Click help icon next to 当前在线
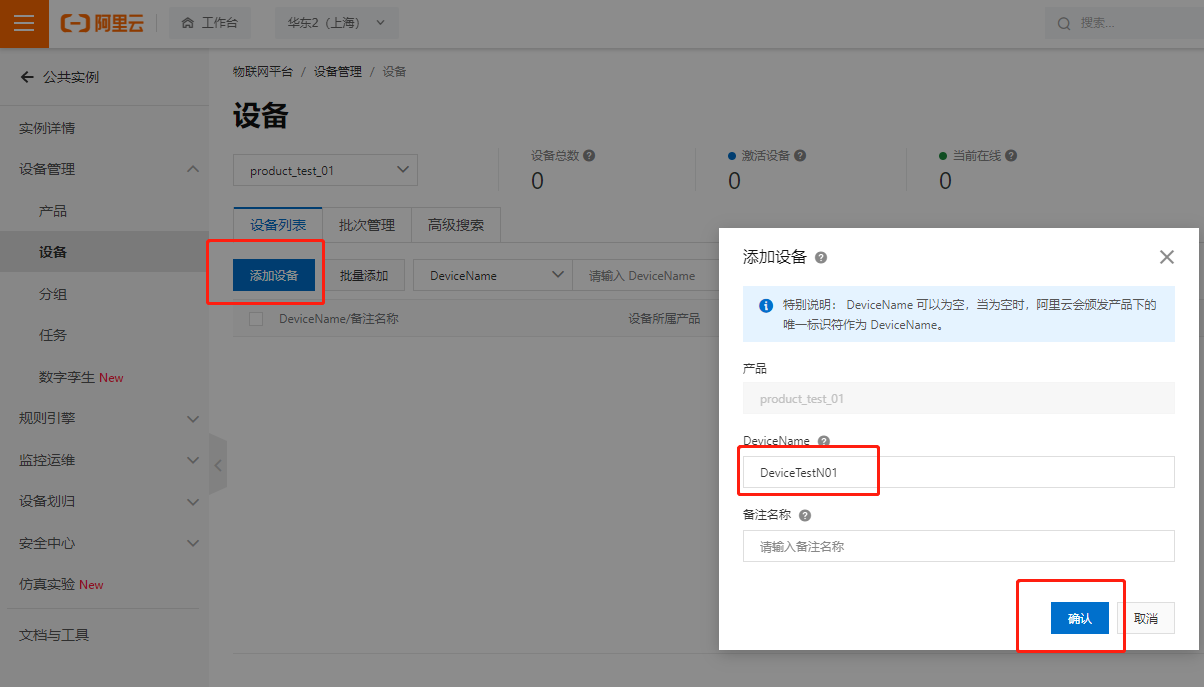The width and height of the screenshot is (1204, 687). coord(1011,156)
